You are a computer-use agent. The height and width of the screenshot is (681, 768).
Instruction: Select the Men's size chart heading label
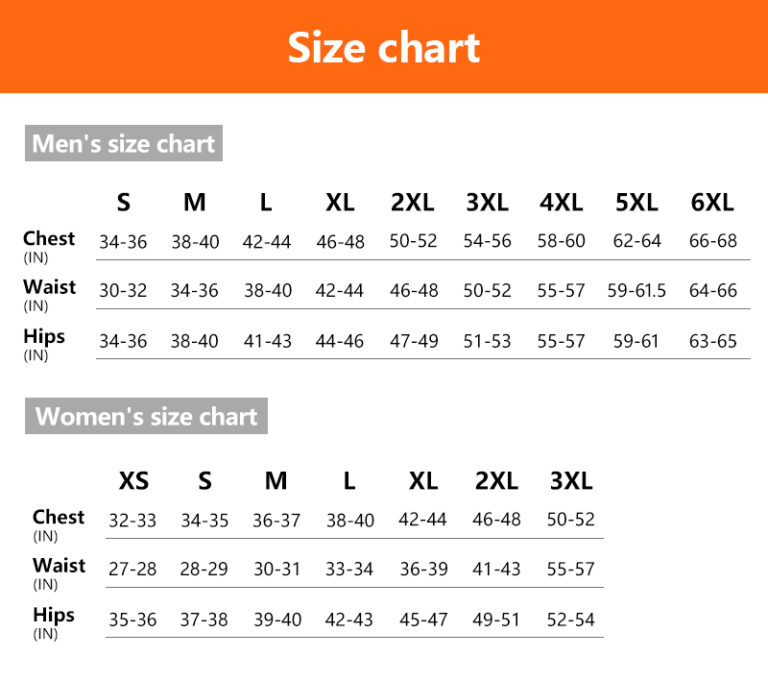coord(123,144)
